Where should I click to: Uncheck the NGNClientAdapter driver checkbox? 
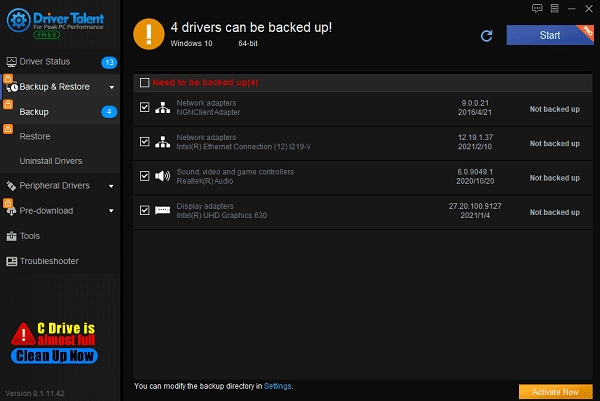pos(145,107)
